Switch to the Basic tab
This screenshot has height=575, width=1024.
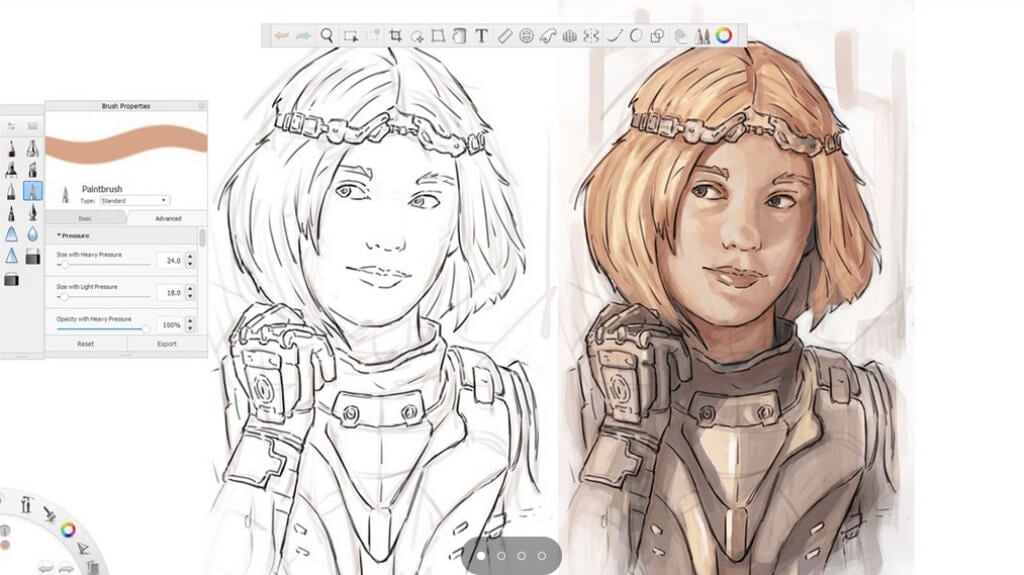(x=85, y=218)
